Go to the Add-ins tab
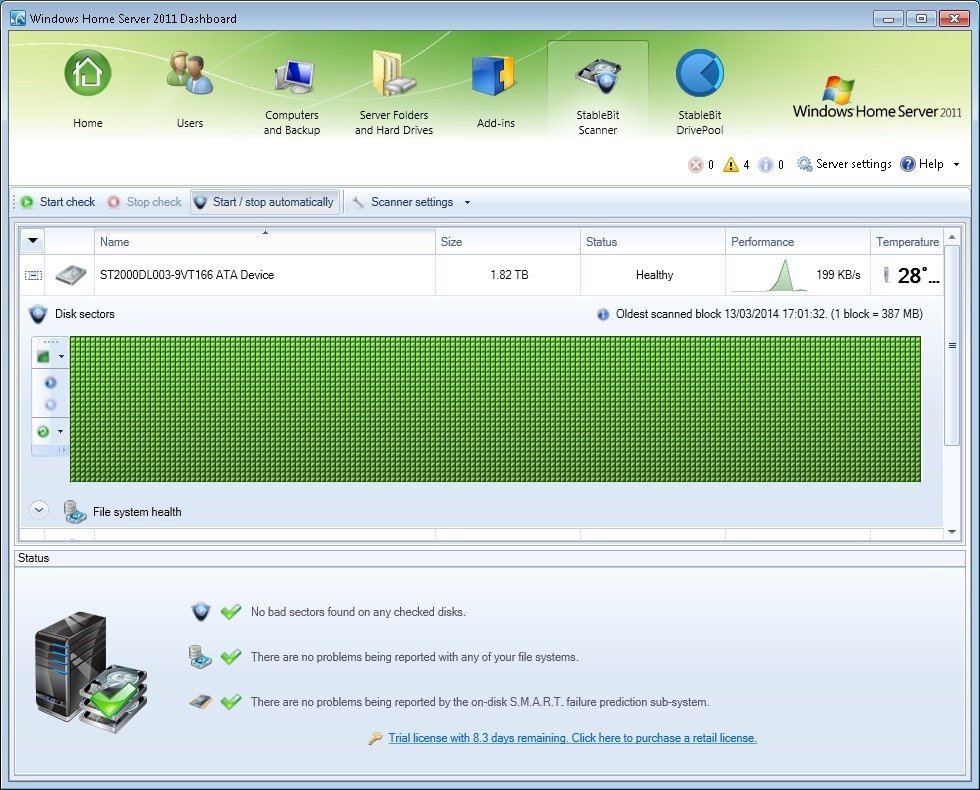The width and height of the screenshot is (980, 790). click(x=496, y=91)
